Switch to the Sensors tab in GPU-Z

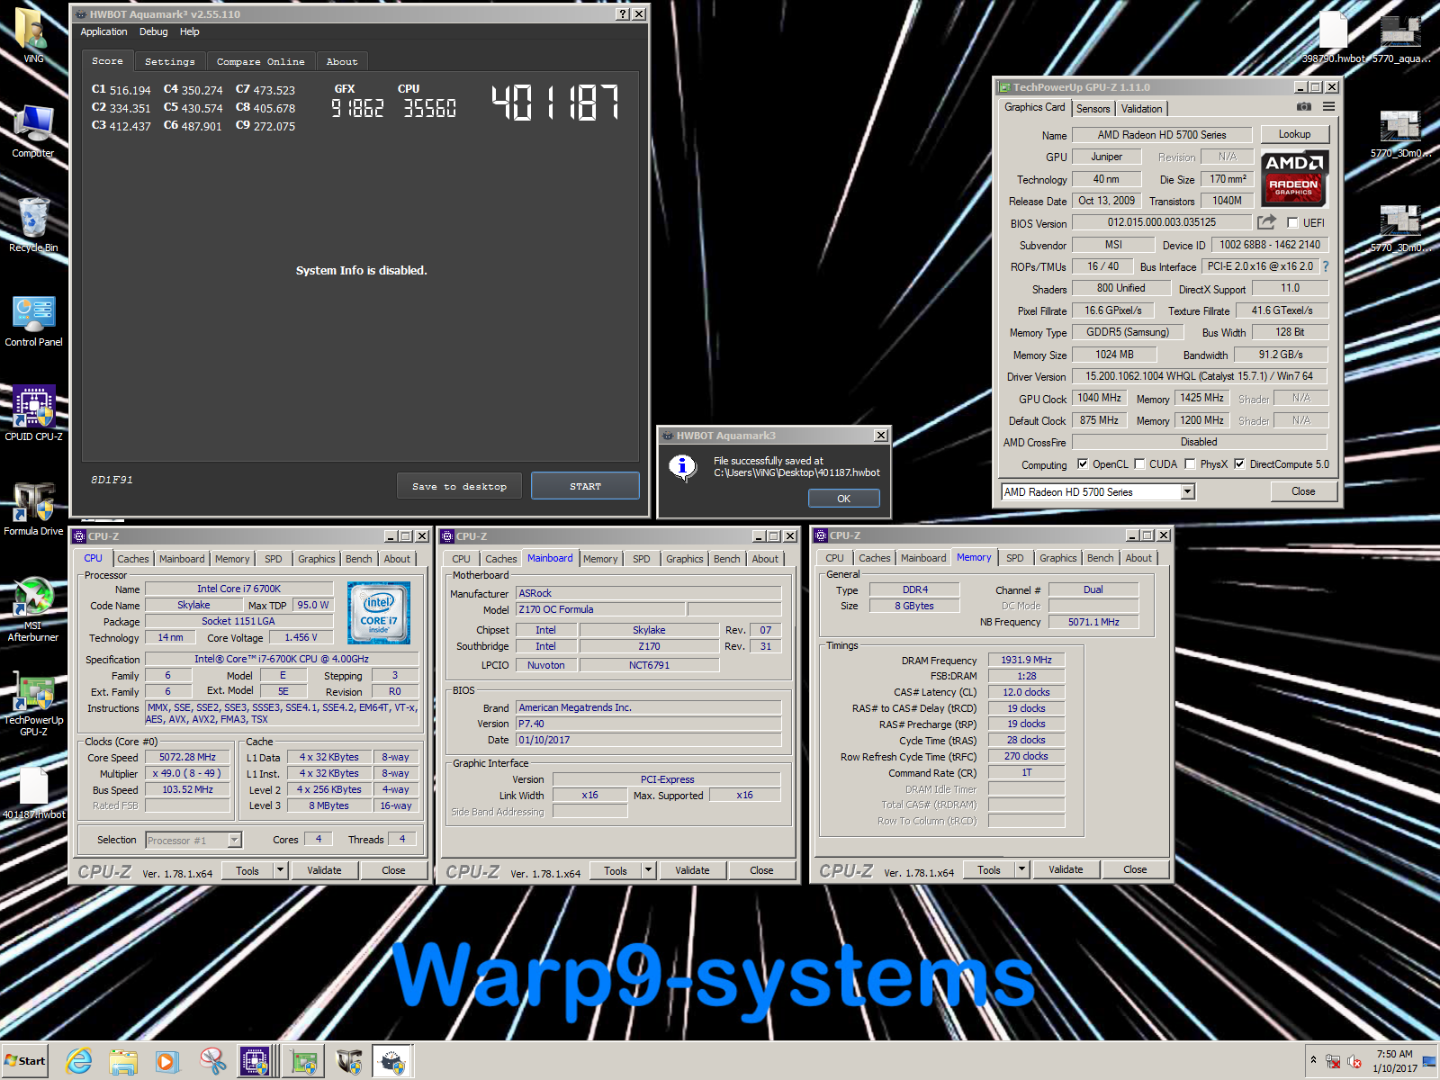[x=1093, y=109]
